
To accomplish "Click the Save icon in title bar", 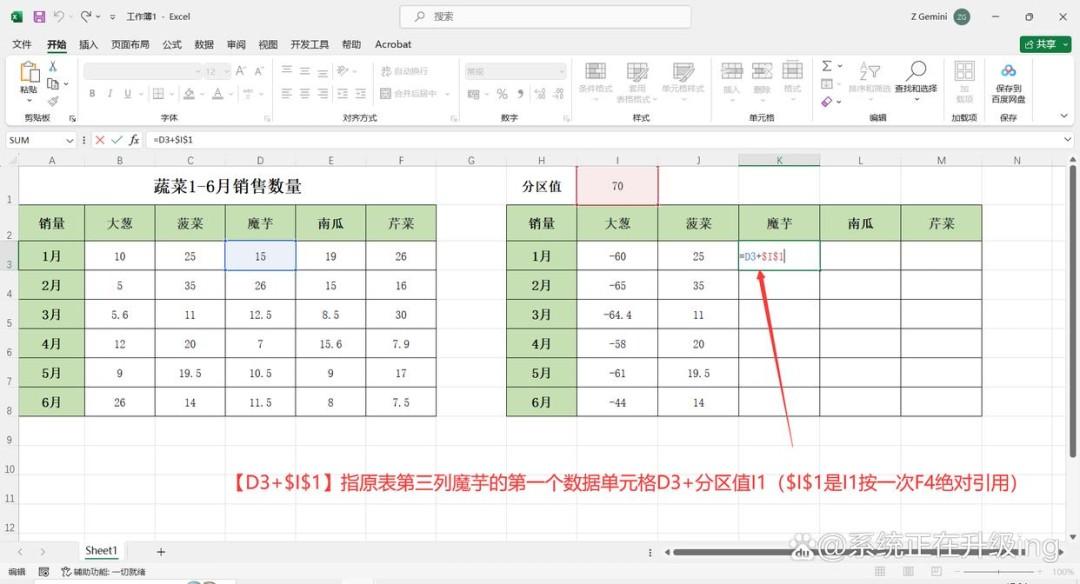I will [39, 17].
